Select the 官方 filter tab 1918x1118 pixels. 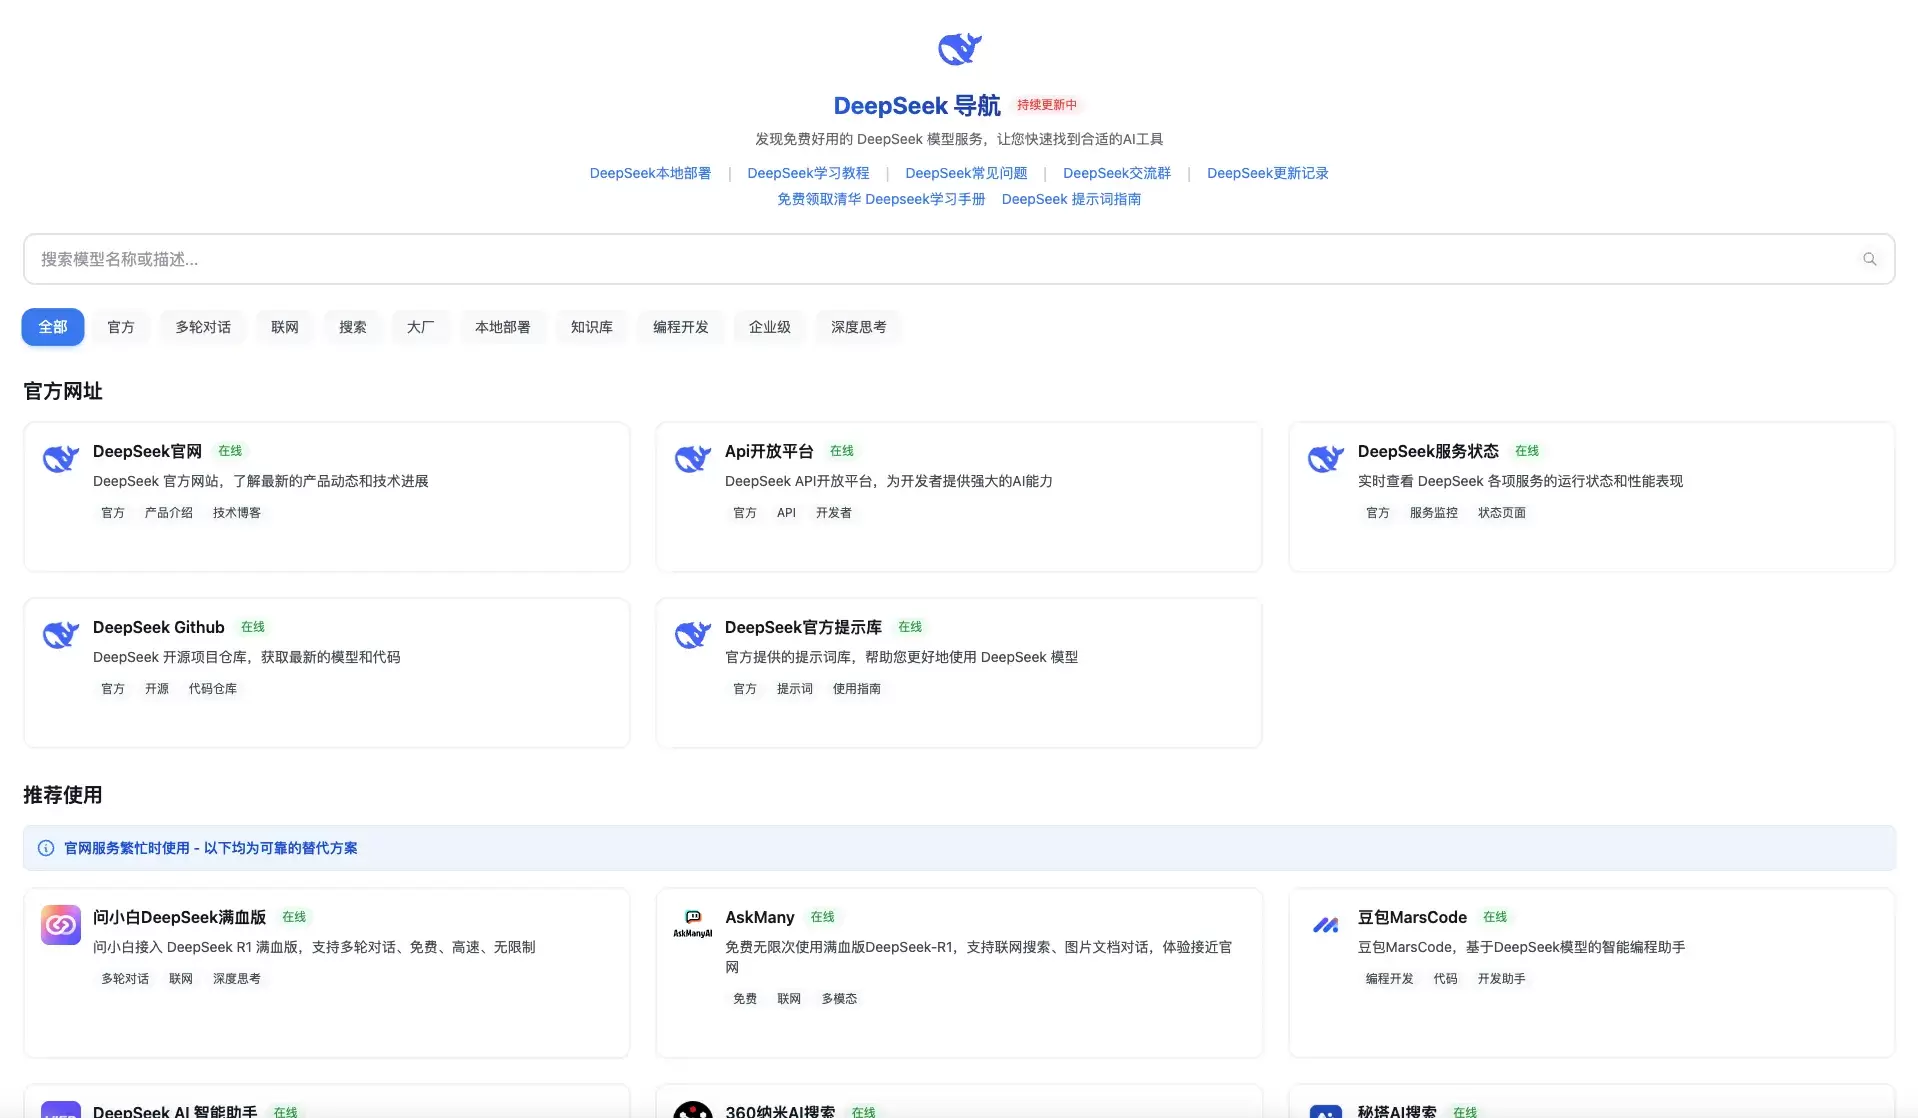point(121,327)
